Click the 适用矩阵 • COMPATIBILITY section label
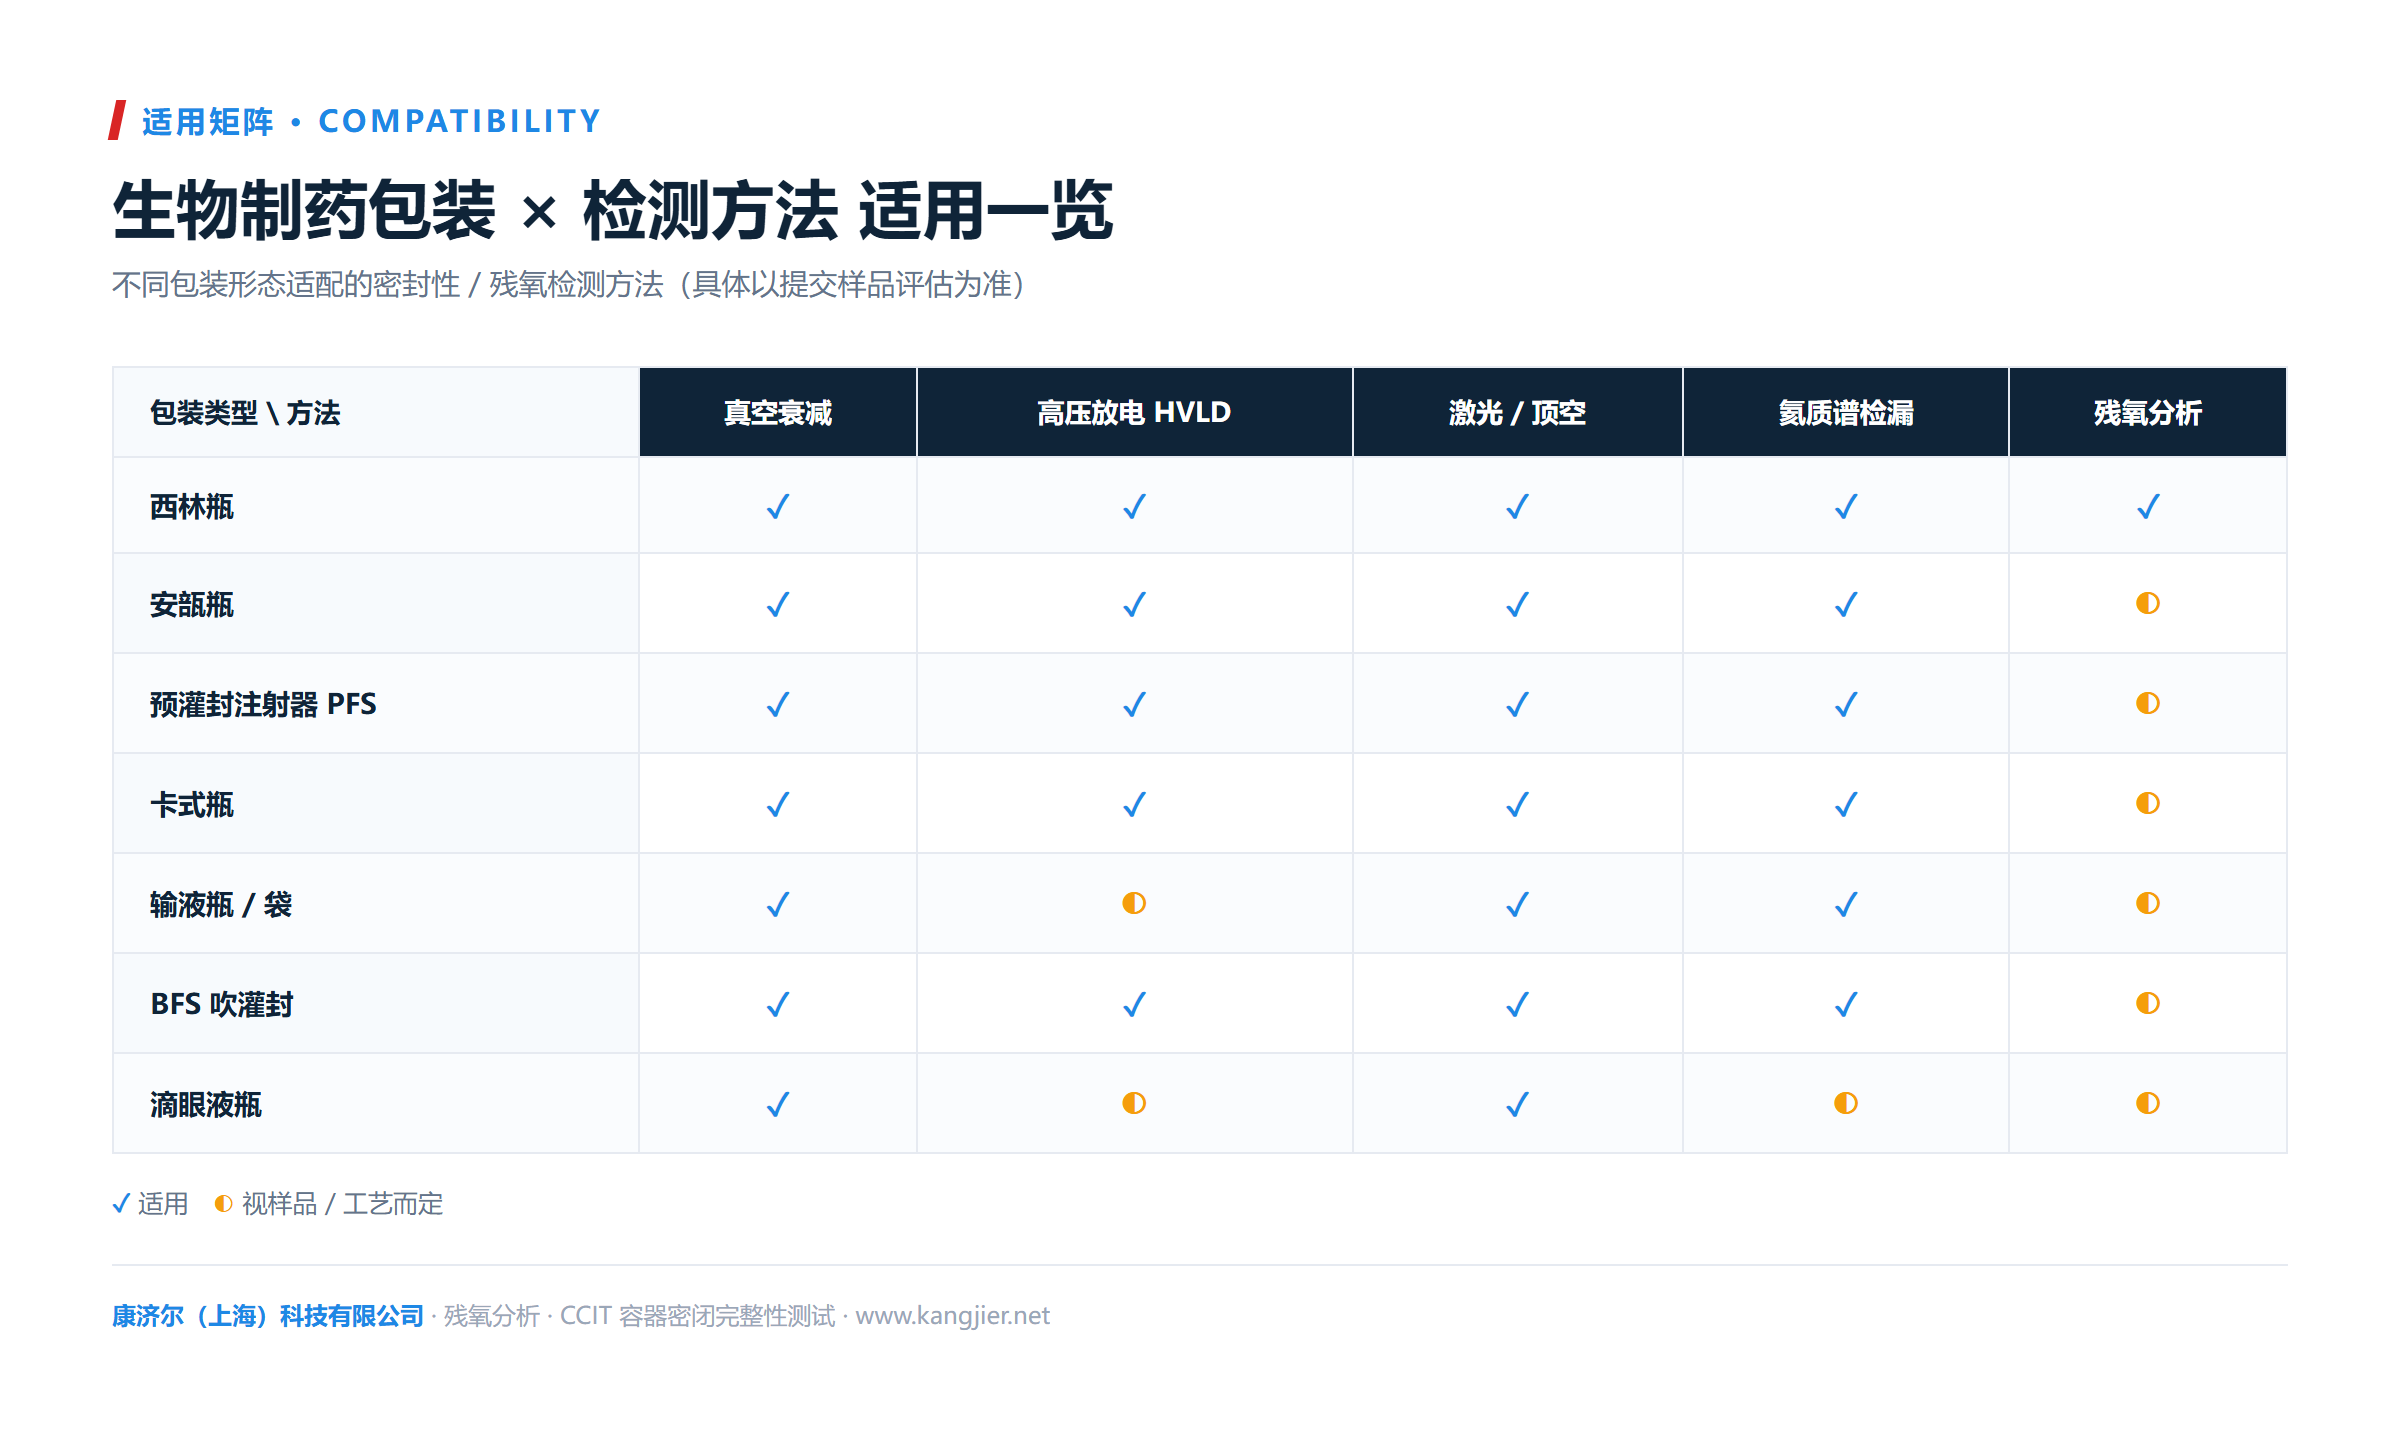The image size is (2400, 1430). pyautogui.click(x=371, y=121)
